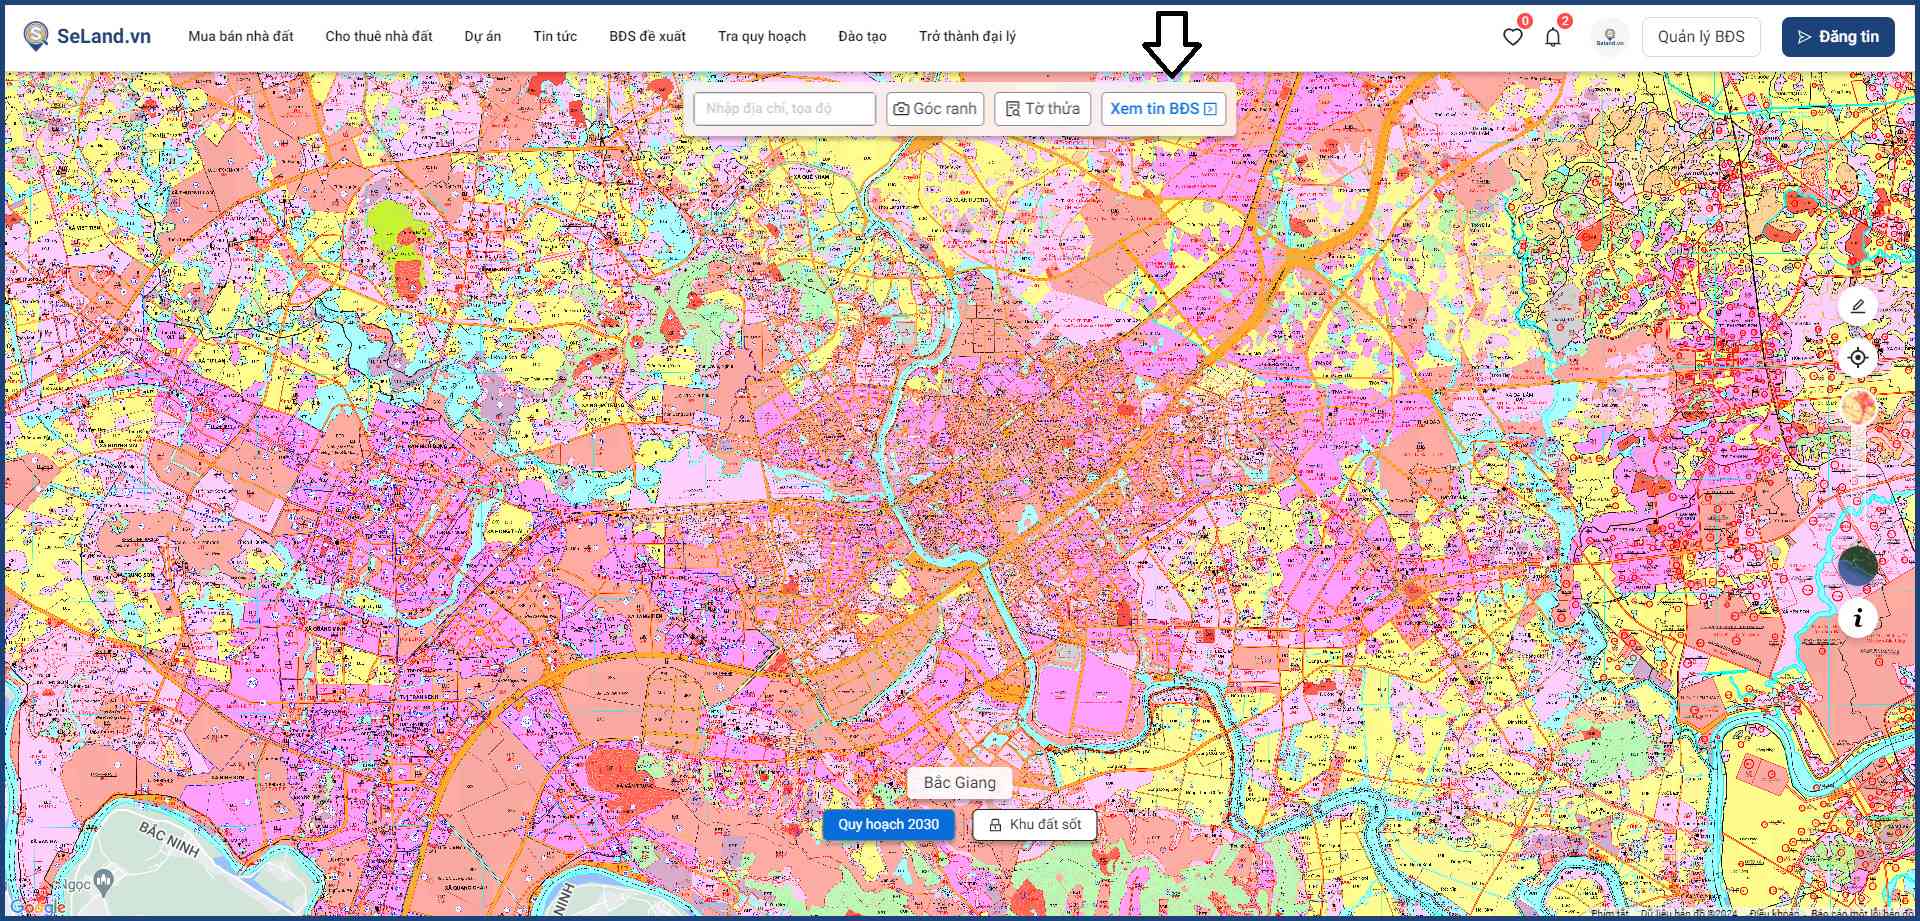Select the planning map layer thumbnail

1857,408
